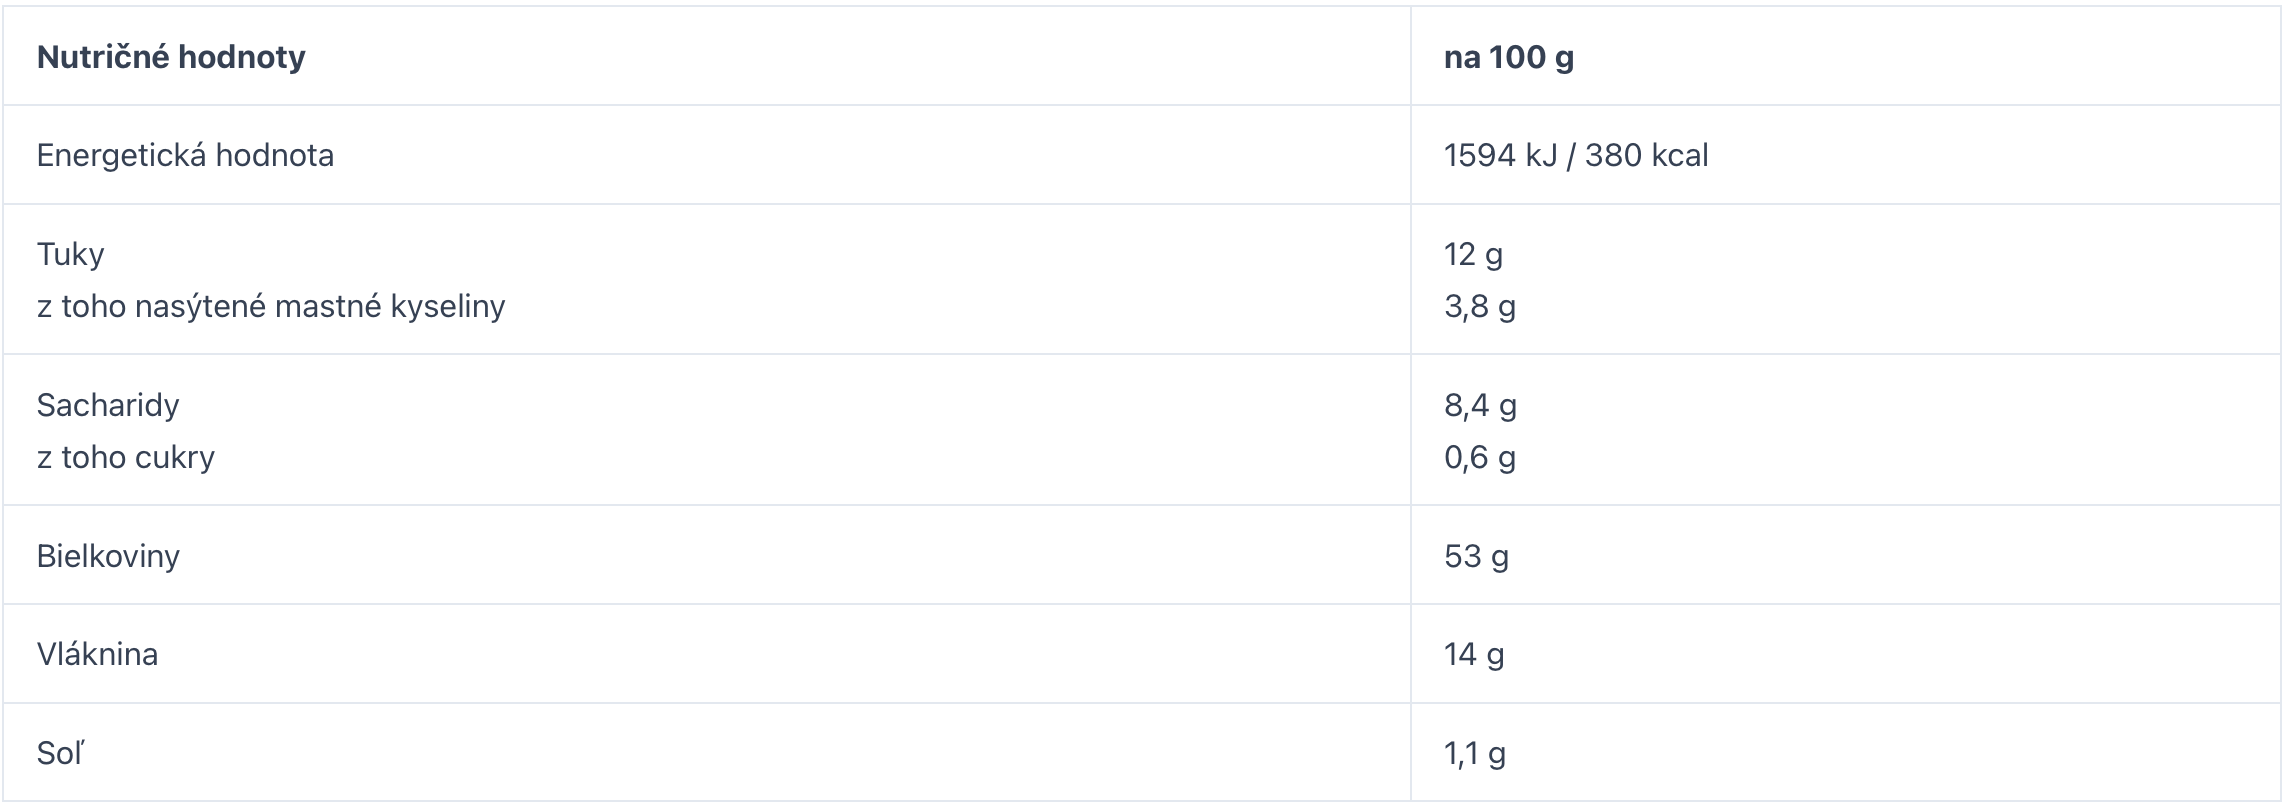
Task: Click the '1594 kJ / 380 kcal' value
Action: click(x=1576, y=155)
